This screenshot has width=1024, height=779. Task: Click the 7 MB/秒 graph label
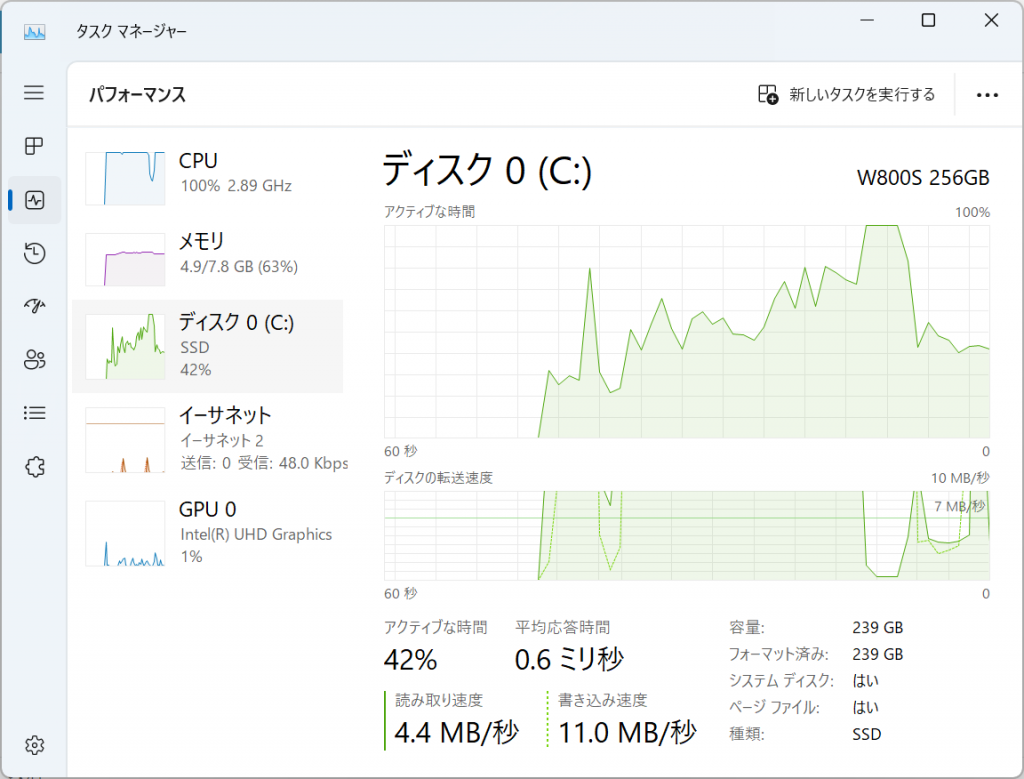(959, 506)
